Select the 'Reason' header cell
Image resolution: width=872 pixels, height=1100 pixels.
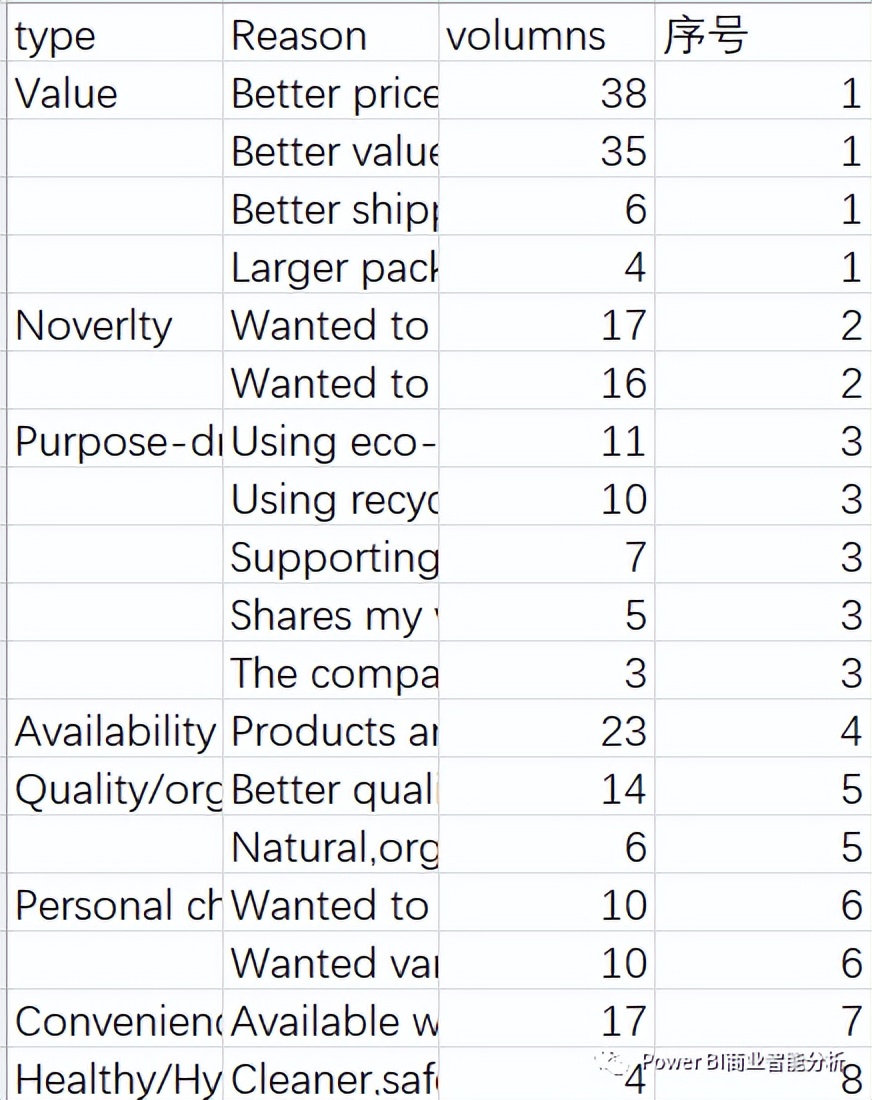[331, 33]
